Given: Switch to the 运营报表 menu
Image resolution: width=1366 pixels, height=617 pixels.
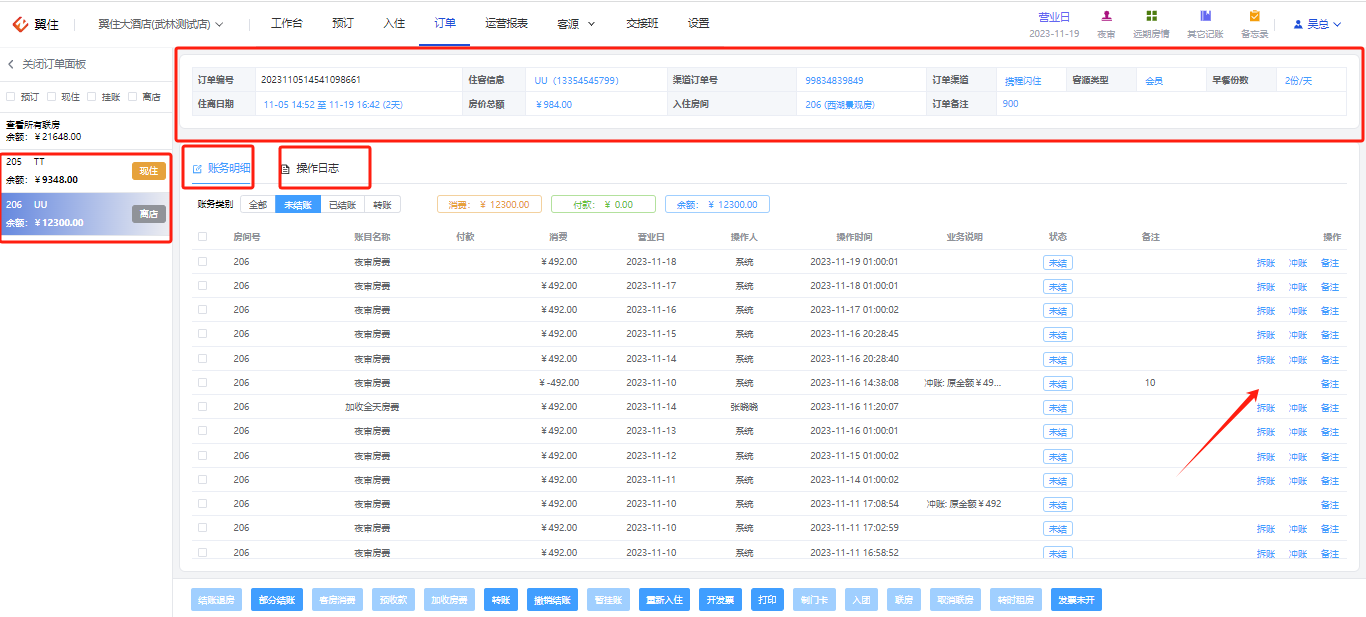Looking at the screenshot, I should point(506,23).
